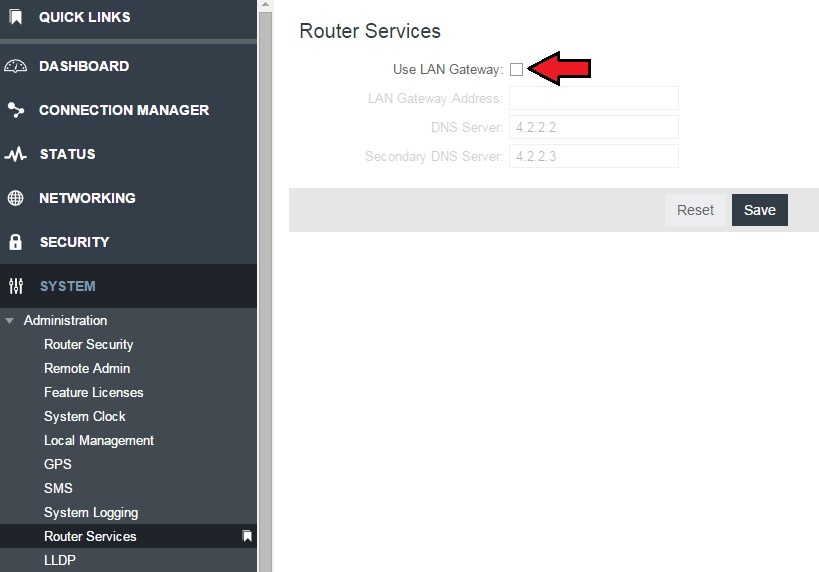Click the Reset button
The image size is (819, 572).
pos(695,210)
